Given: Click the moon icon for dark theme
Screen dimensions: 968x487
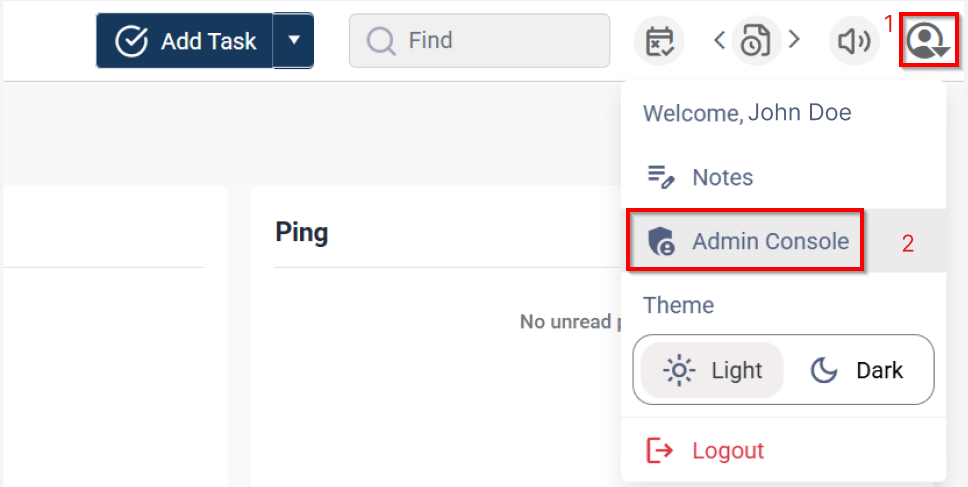Looking at the screenshot, I should tap(824, 371).
